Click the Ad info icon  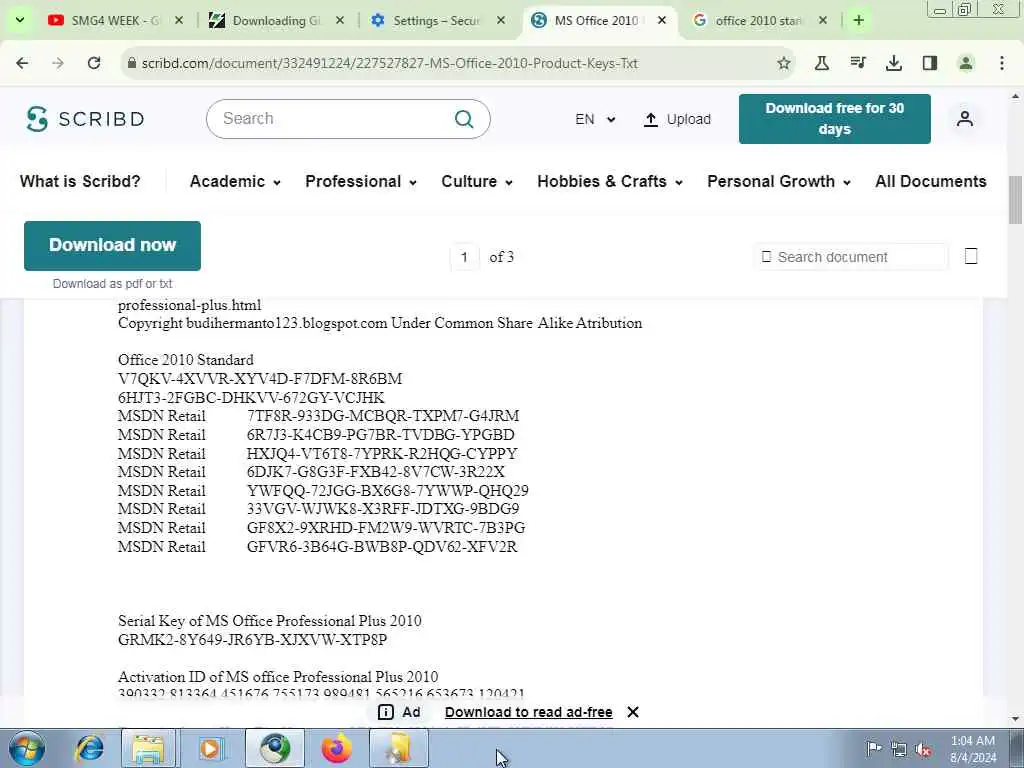[x=386, y=712]
